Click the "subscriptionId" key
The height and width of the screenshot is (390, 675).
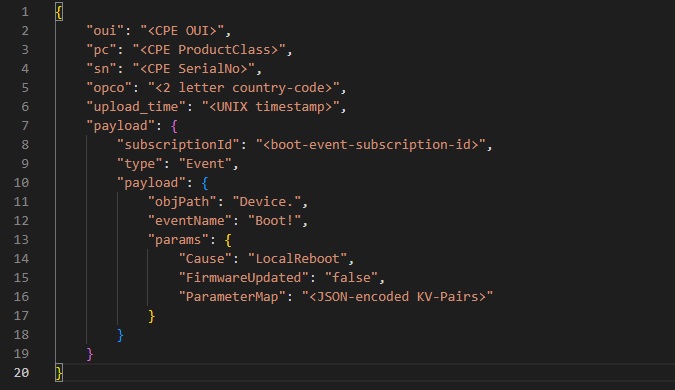178,145
